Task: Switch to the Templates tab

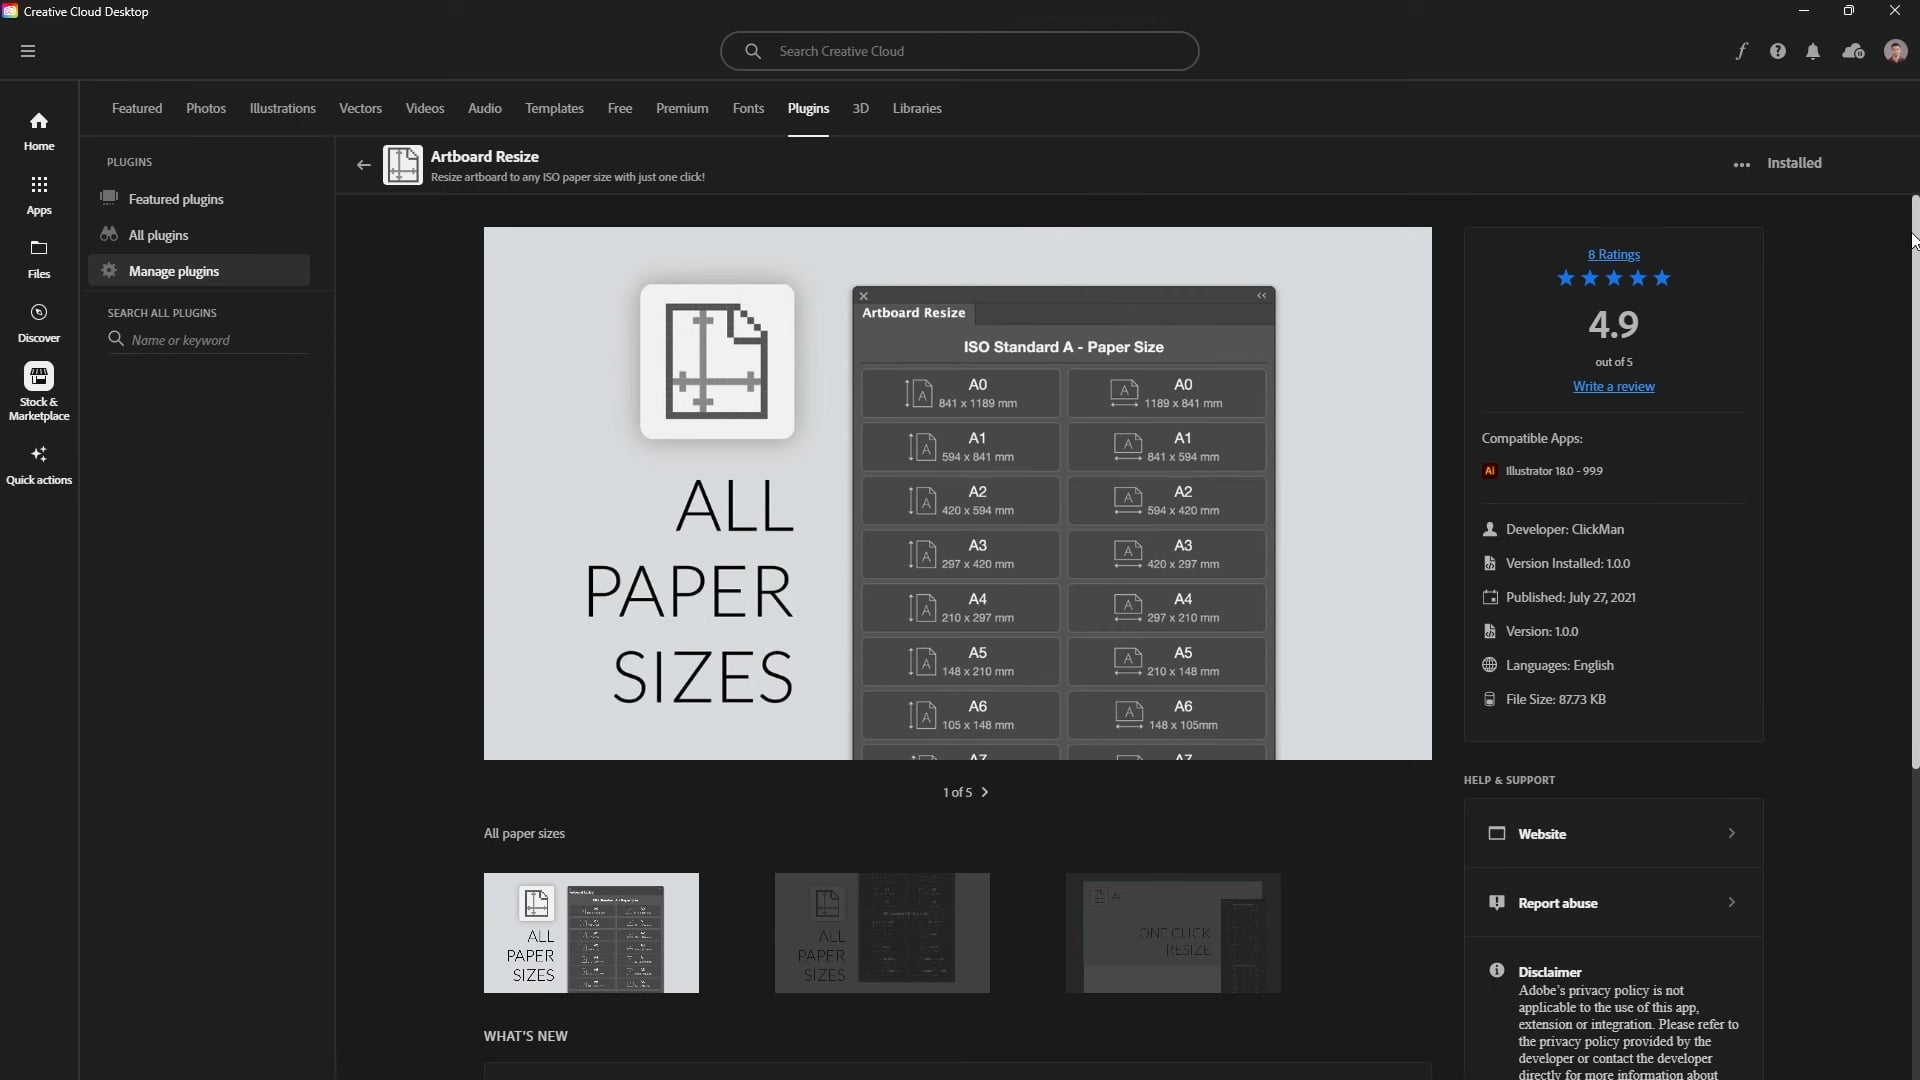Action: (553, 108)
